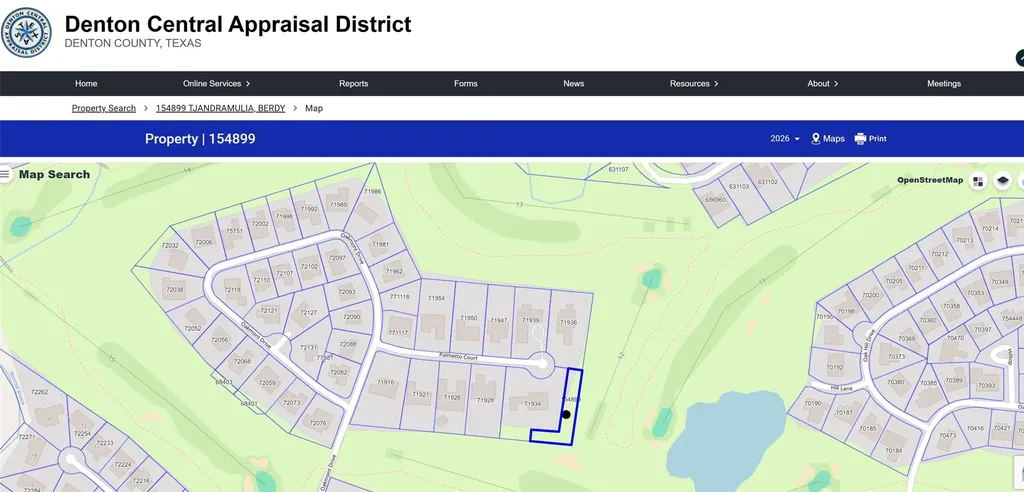The image size is (1024, 492).
Task: Expand the About menu
Action: 822,84
